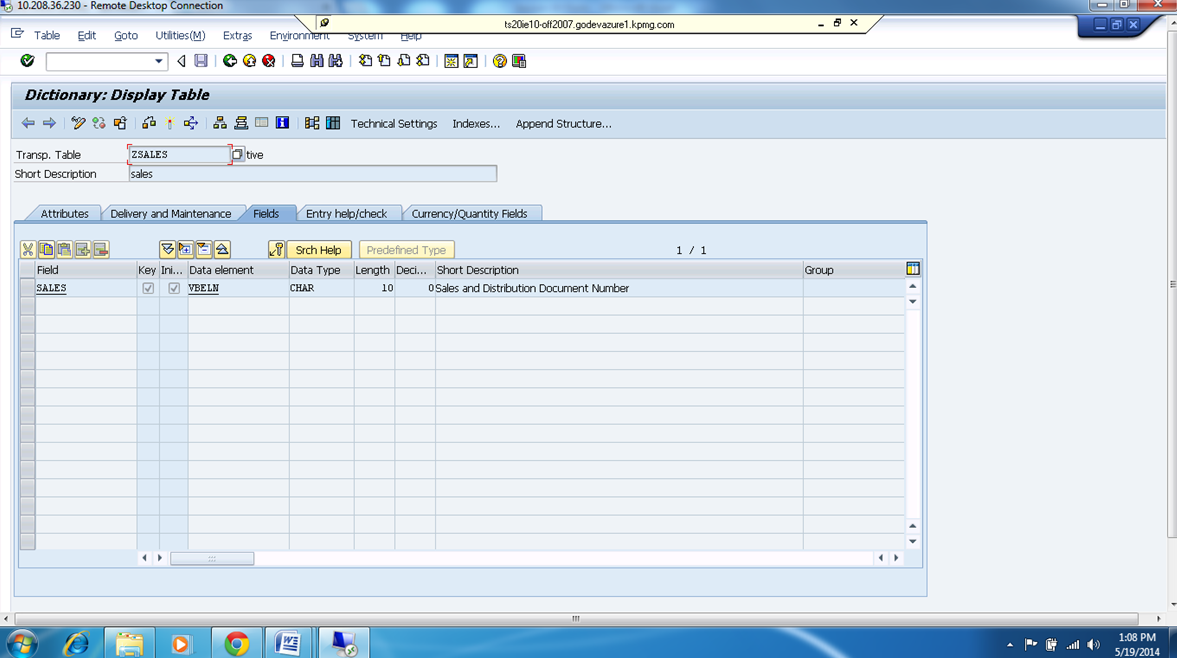
Task: Copy the selected field row with copy icon
Action: 45,249
